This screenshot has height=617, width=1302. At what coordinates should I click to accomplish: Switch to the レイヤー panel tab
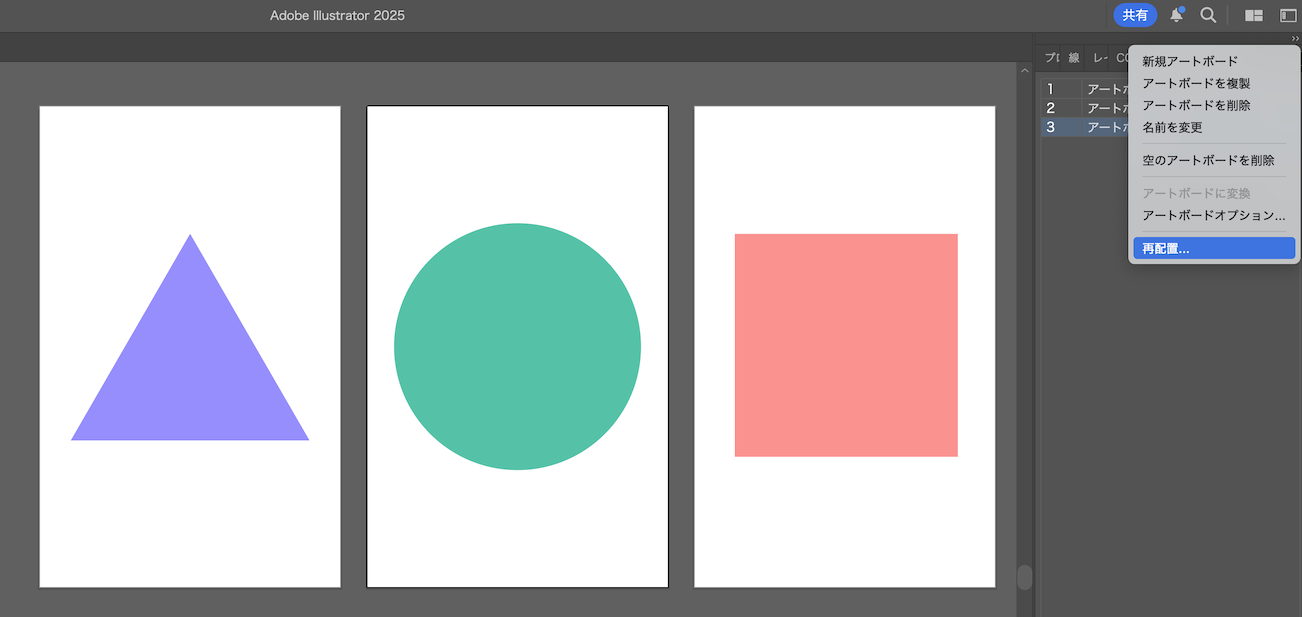click(1100, 58)
